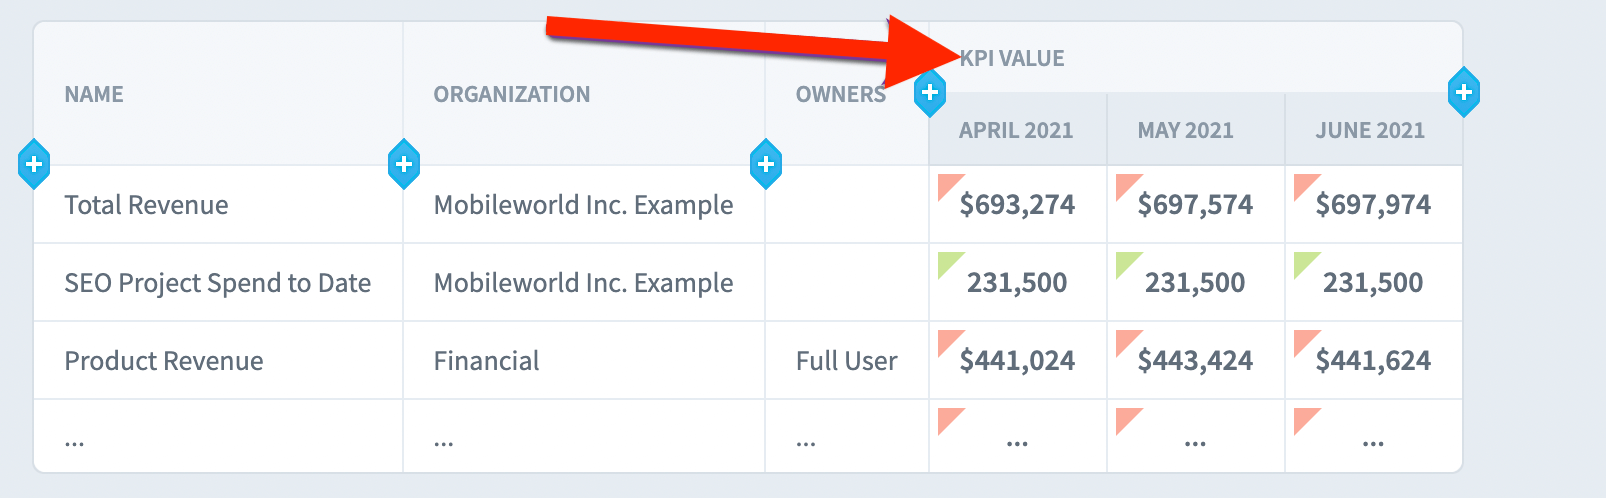Click green flag on SEO Project May value
The width and height of the screenshot is (1606, 498).
click(x=1126, y=262)
